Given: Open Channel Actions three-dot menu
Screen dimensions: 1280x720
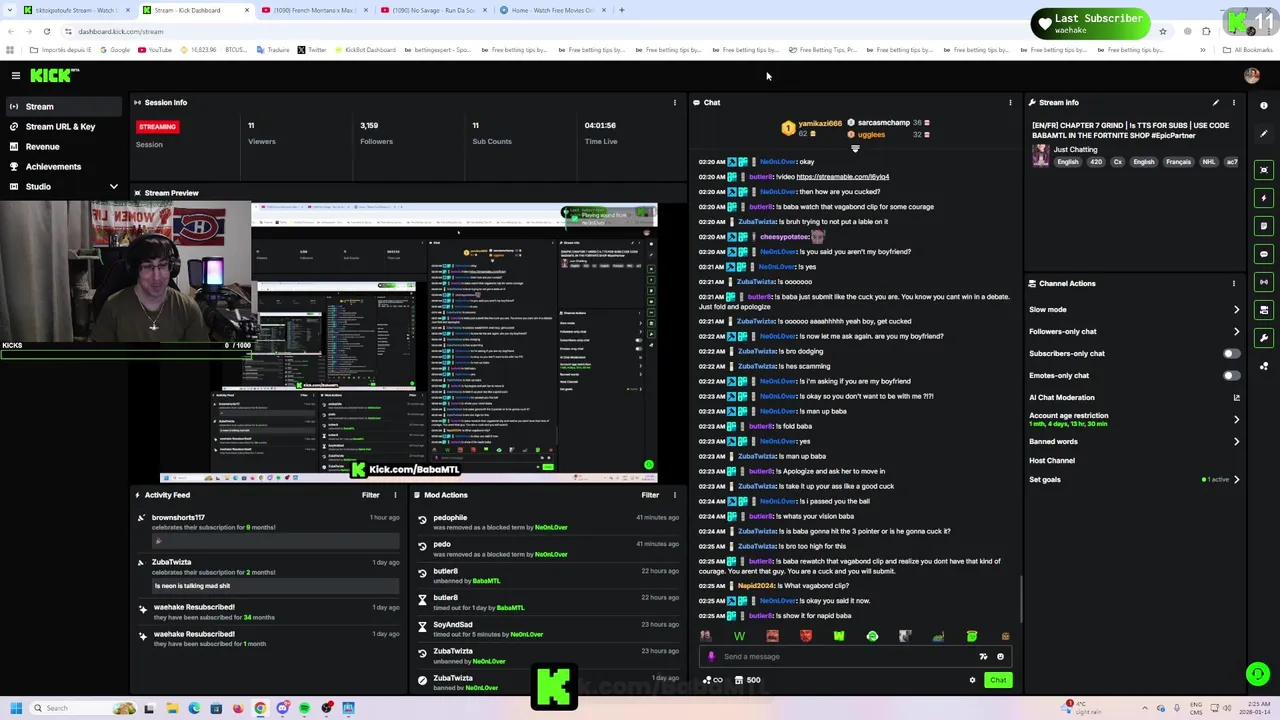Looking at the screenshot, I should (x=1233, y=283).
